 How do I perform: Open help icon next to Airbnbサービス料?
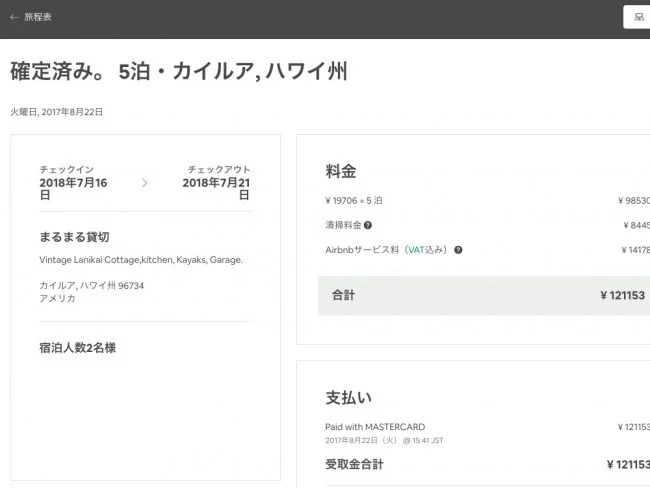(458, 250)
